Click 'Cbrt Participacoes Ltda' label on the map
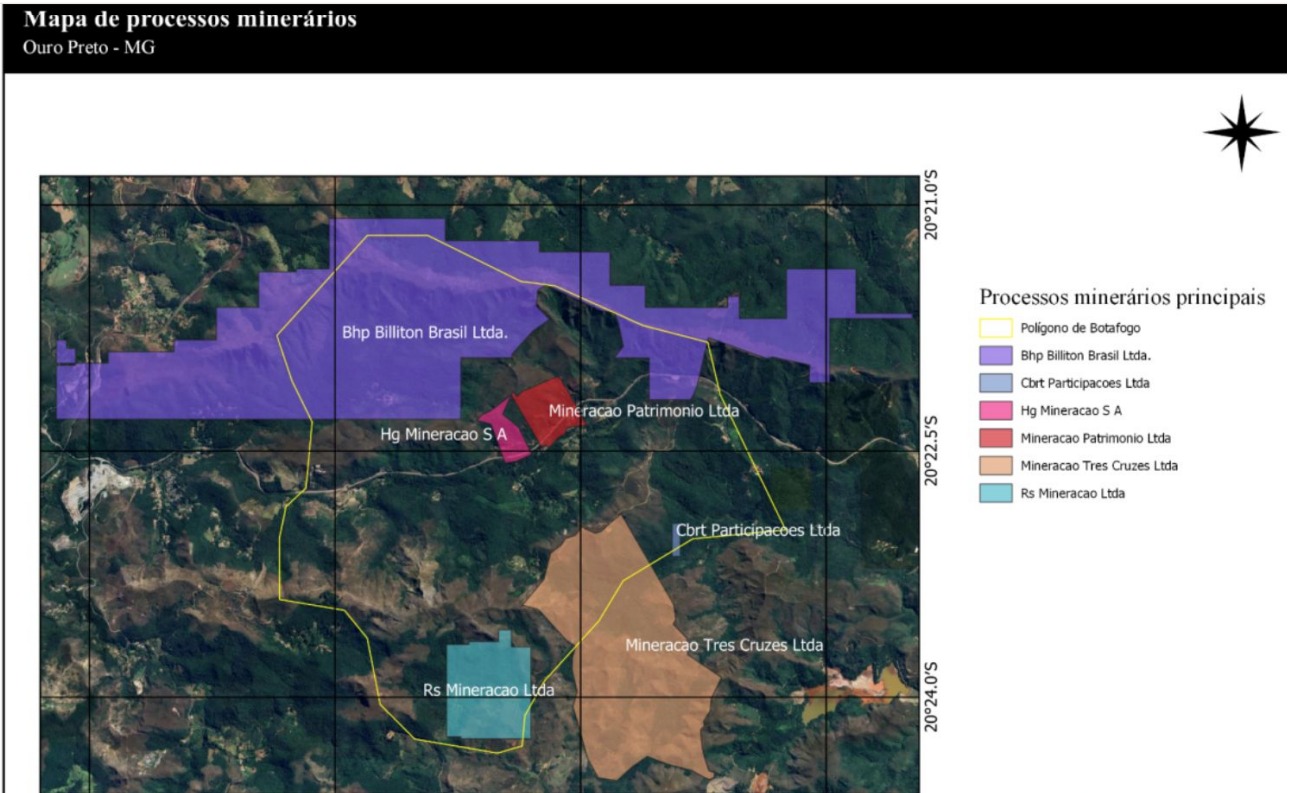Screen dimensions: 1292x793 click(x=757, y=530)
